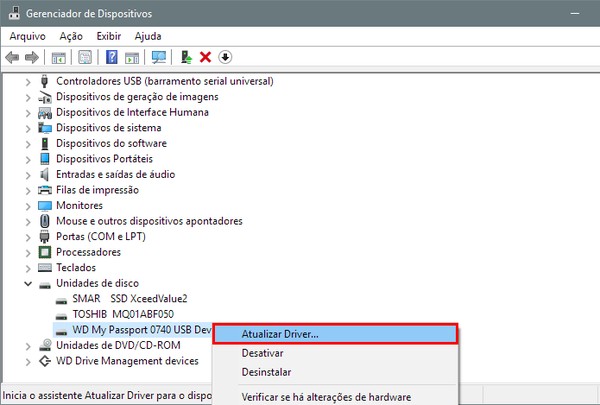The image size is (600, 405).
Task: Click the printer icon for Filas de impressão
Action: coord(45,190)
